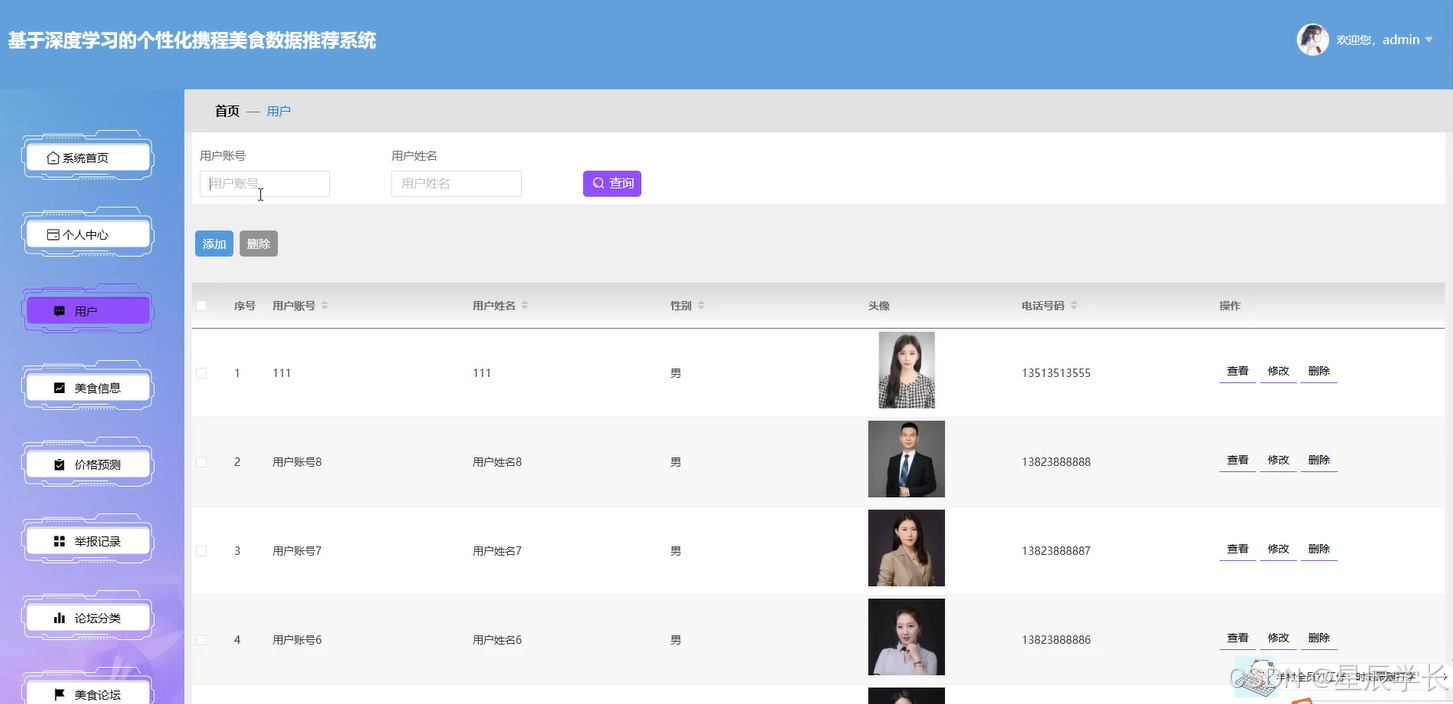This screenshot has height=704, width=1453.
Task: Click the 用户 breadcrumb link
Action: [x=279, y=111]
